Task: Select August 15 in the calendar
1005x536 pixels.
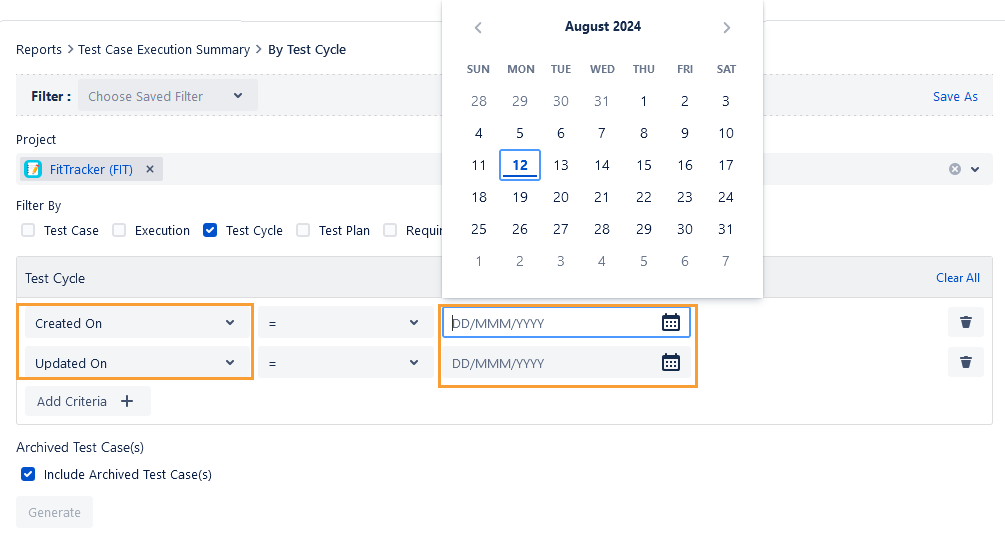Action: [x=644, y=165]
